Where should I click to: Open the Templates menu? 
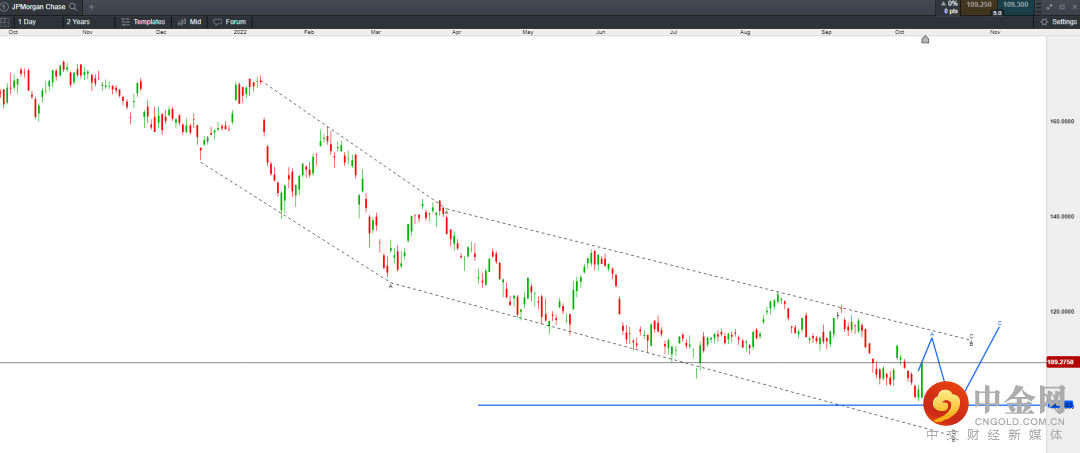pyautogui.click(x=143, y=22)
